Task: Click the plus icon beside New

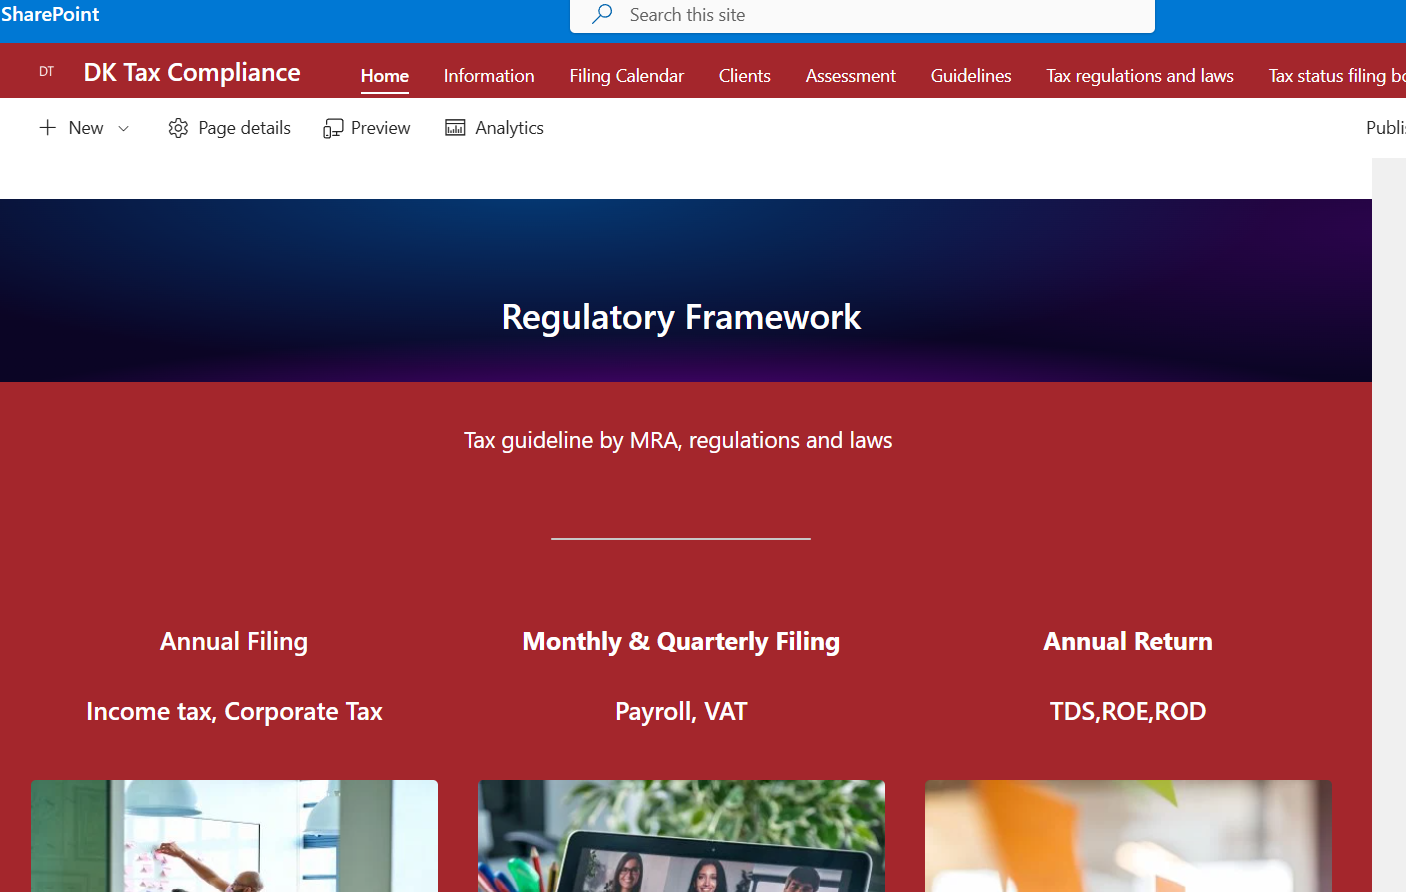Action: pyautogui.click(x=47, y=128)
